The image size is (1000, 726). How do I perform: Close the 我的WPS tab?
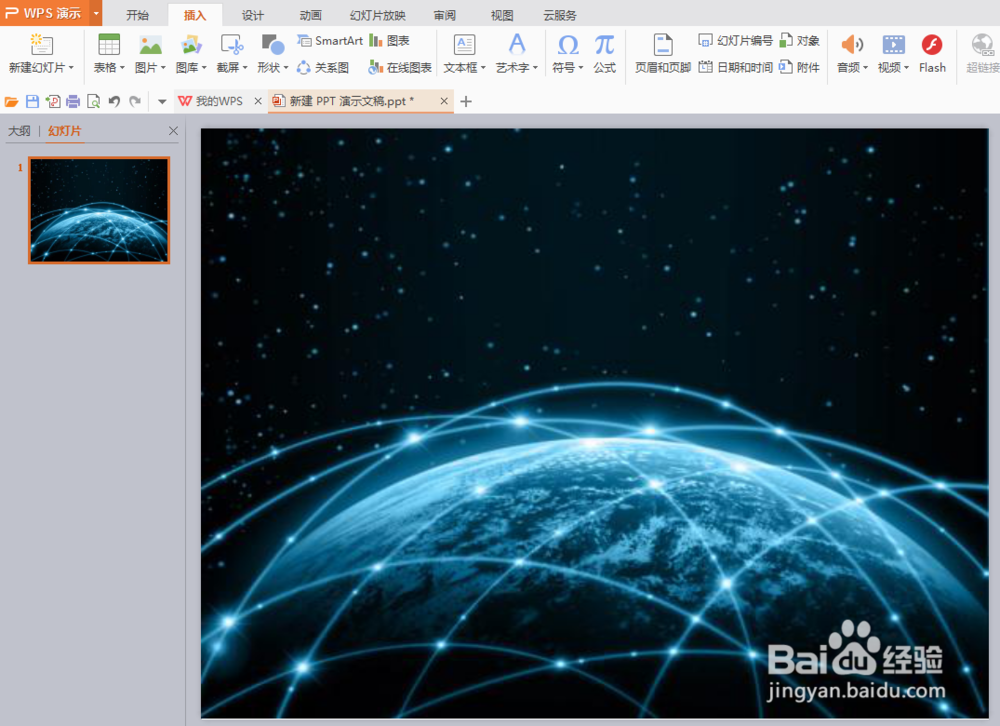coord(258,101)
